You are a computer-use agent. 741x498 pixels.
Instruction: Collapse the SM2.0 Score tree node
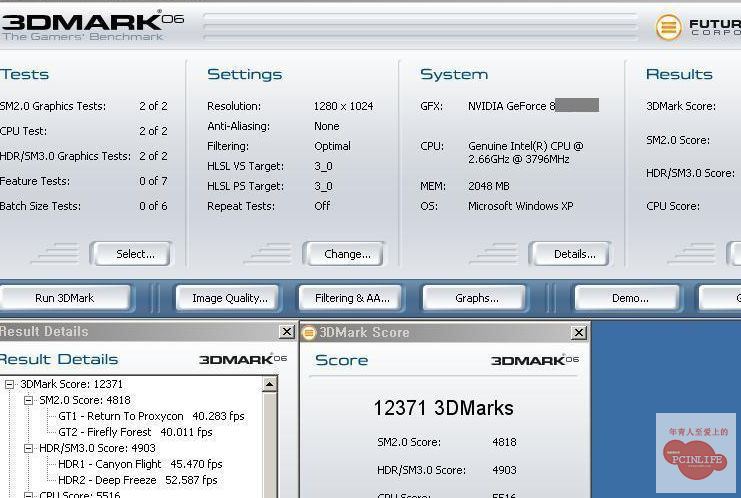(x=29, y=400)
